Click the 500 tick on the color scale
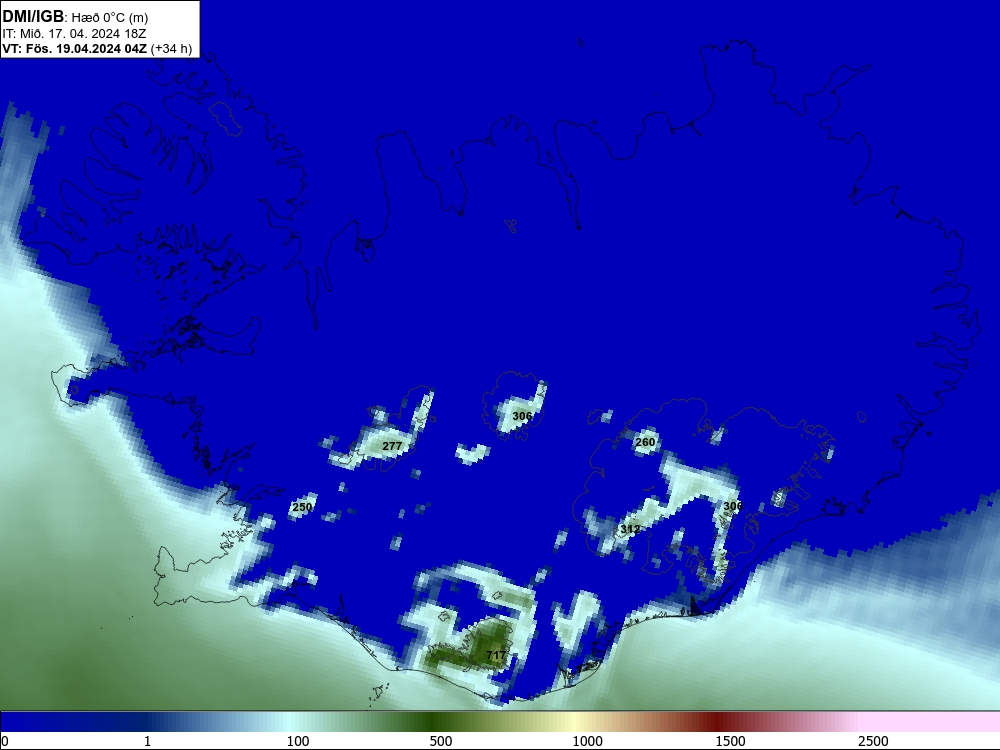1000x750 pixels. [x=441, y=741]
